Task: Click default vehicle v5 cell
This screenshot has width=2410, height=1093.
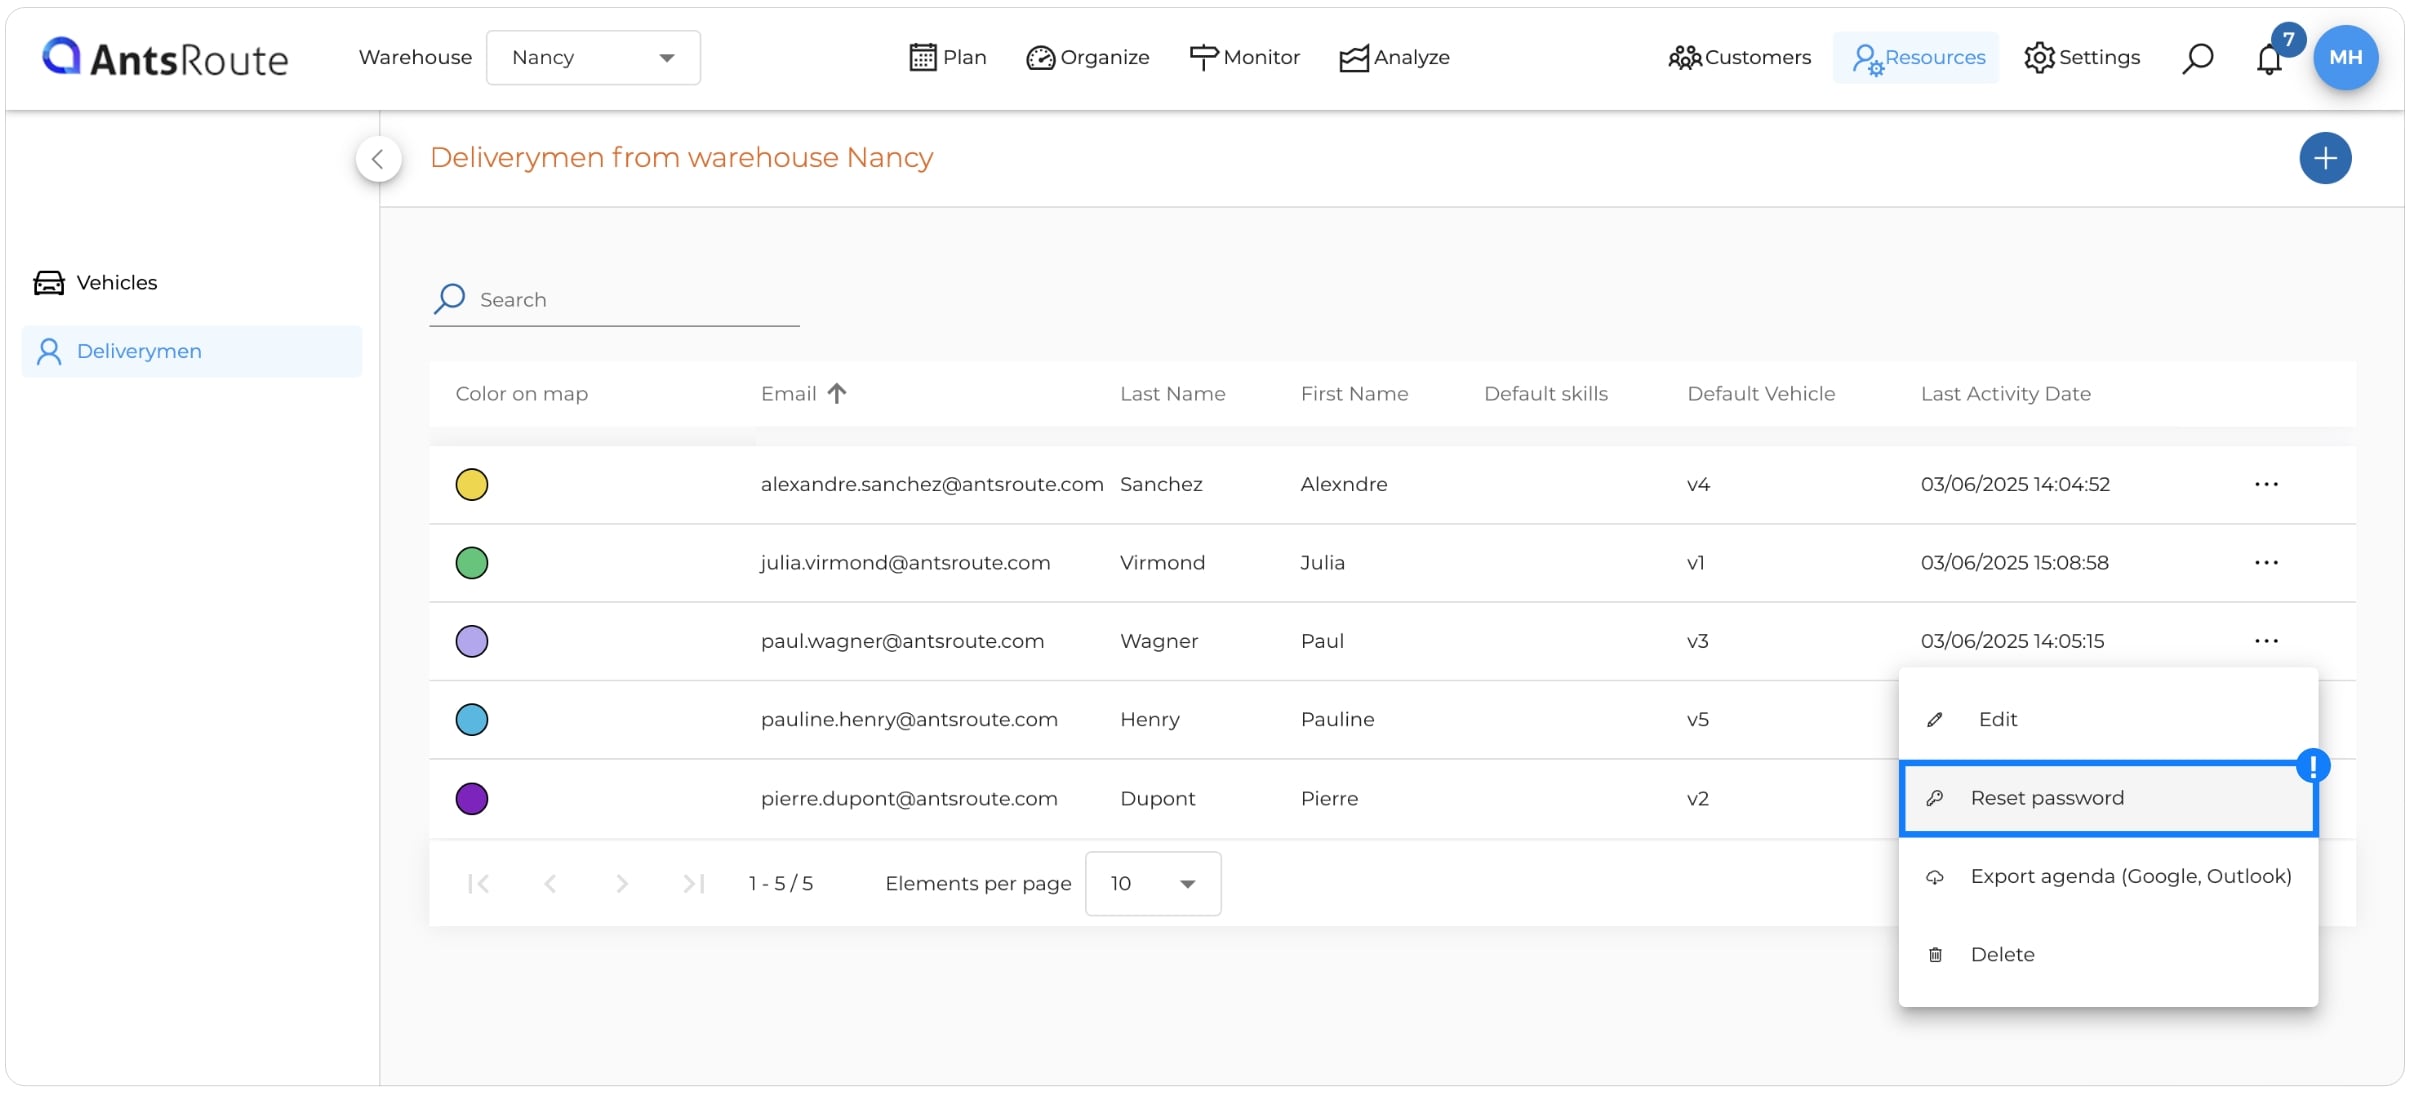Action: point(1698,719)
